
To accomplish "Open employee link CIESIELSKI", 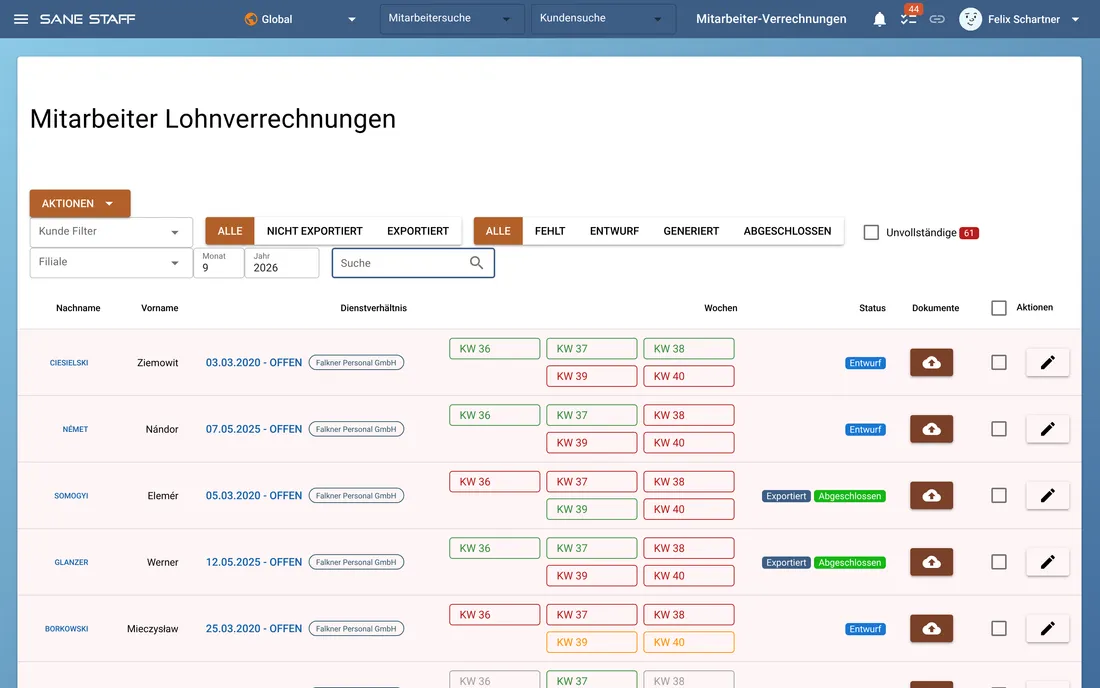I will tap(69, 363).
